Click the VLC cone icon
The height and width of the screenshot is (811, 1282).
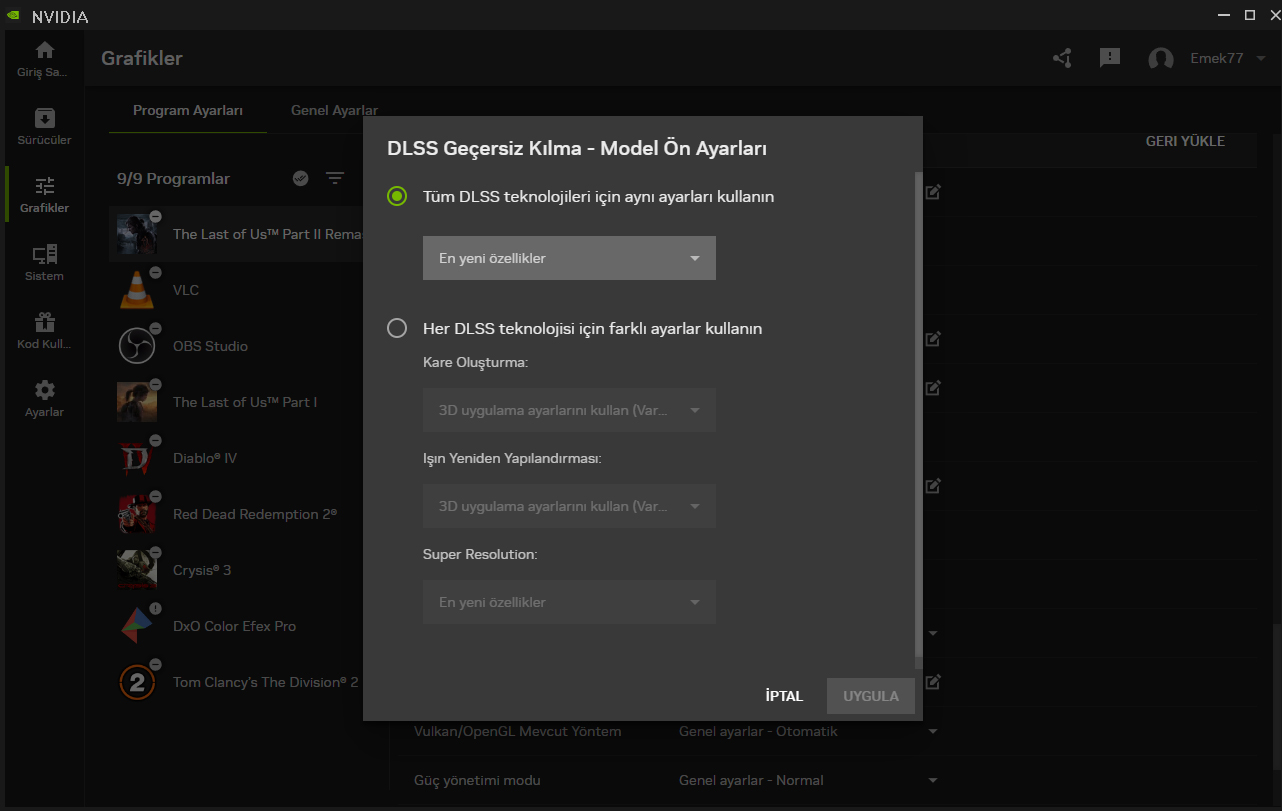point(136,290)
